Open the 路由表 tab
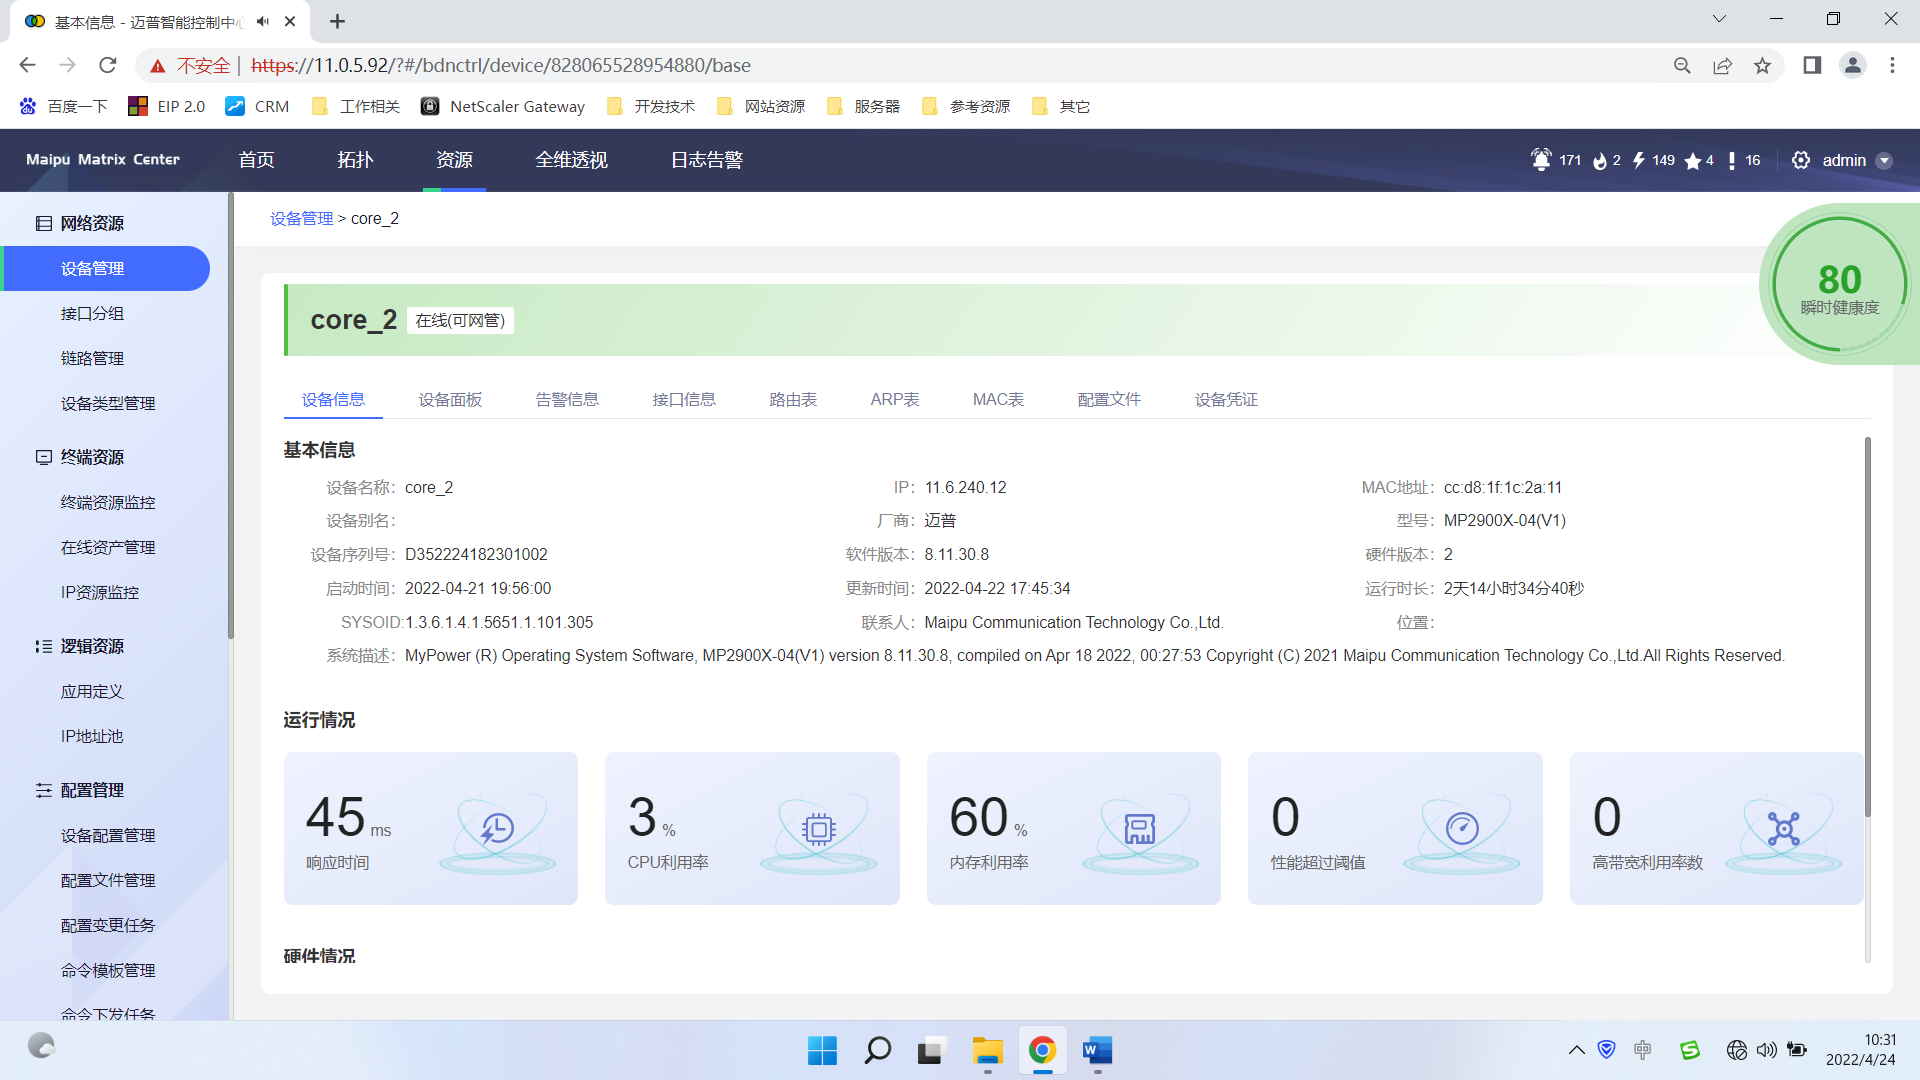Image resolution: width=1920 pixels, height=1080 pixels. click(x=793, y=399)
